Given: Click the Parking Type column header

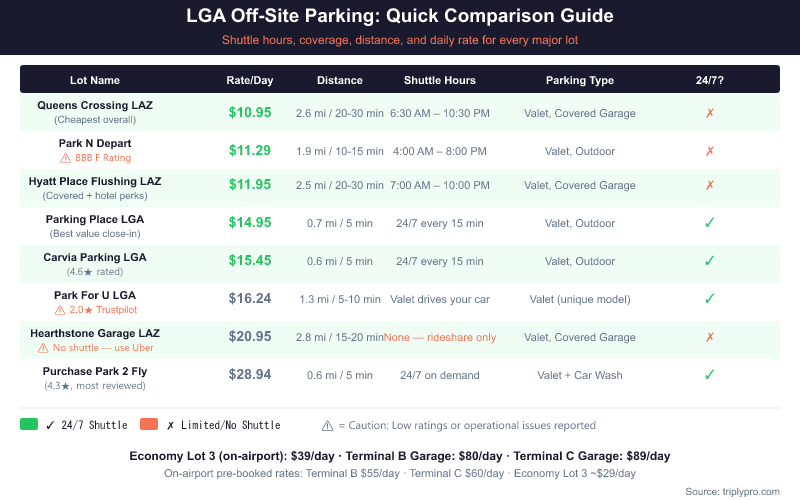Looking at the screenshot, I should 580,80.
